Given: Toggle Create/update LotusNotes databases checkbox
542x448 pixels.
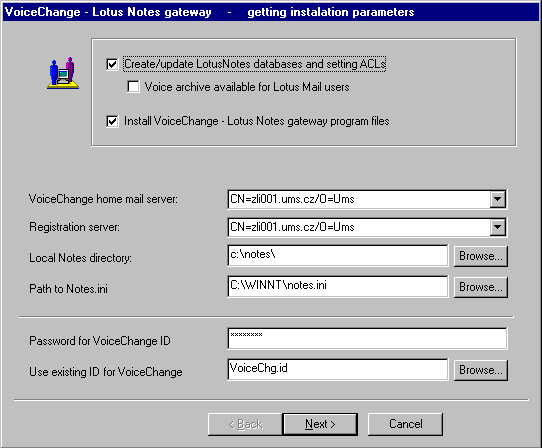Looking at the screenshot, I should coord(112,64).
